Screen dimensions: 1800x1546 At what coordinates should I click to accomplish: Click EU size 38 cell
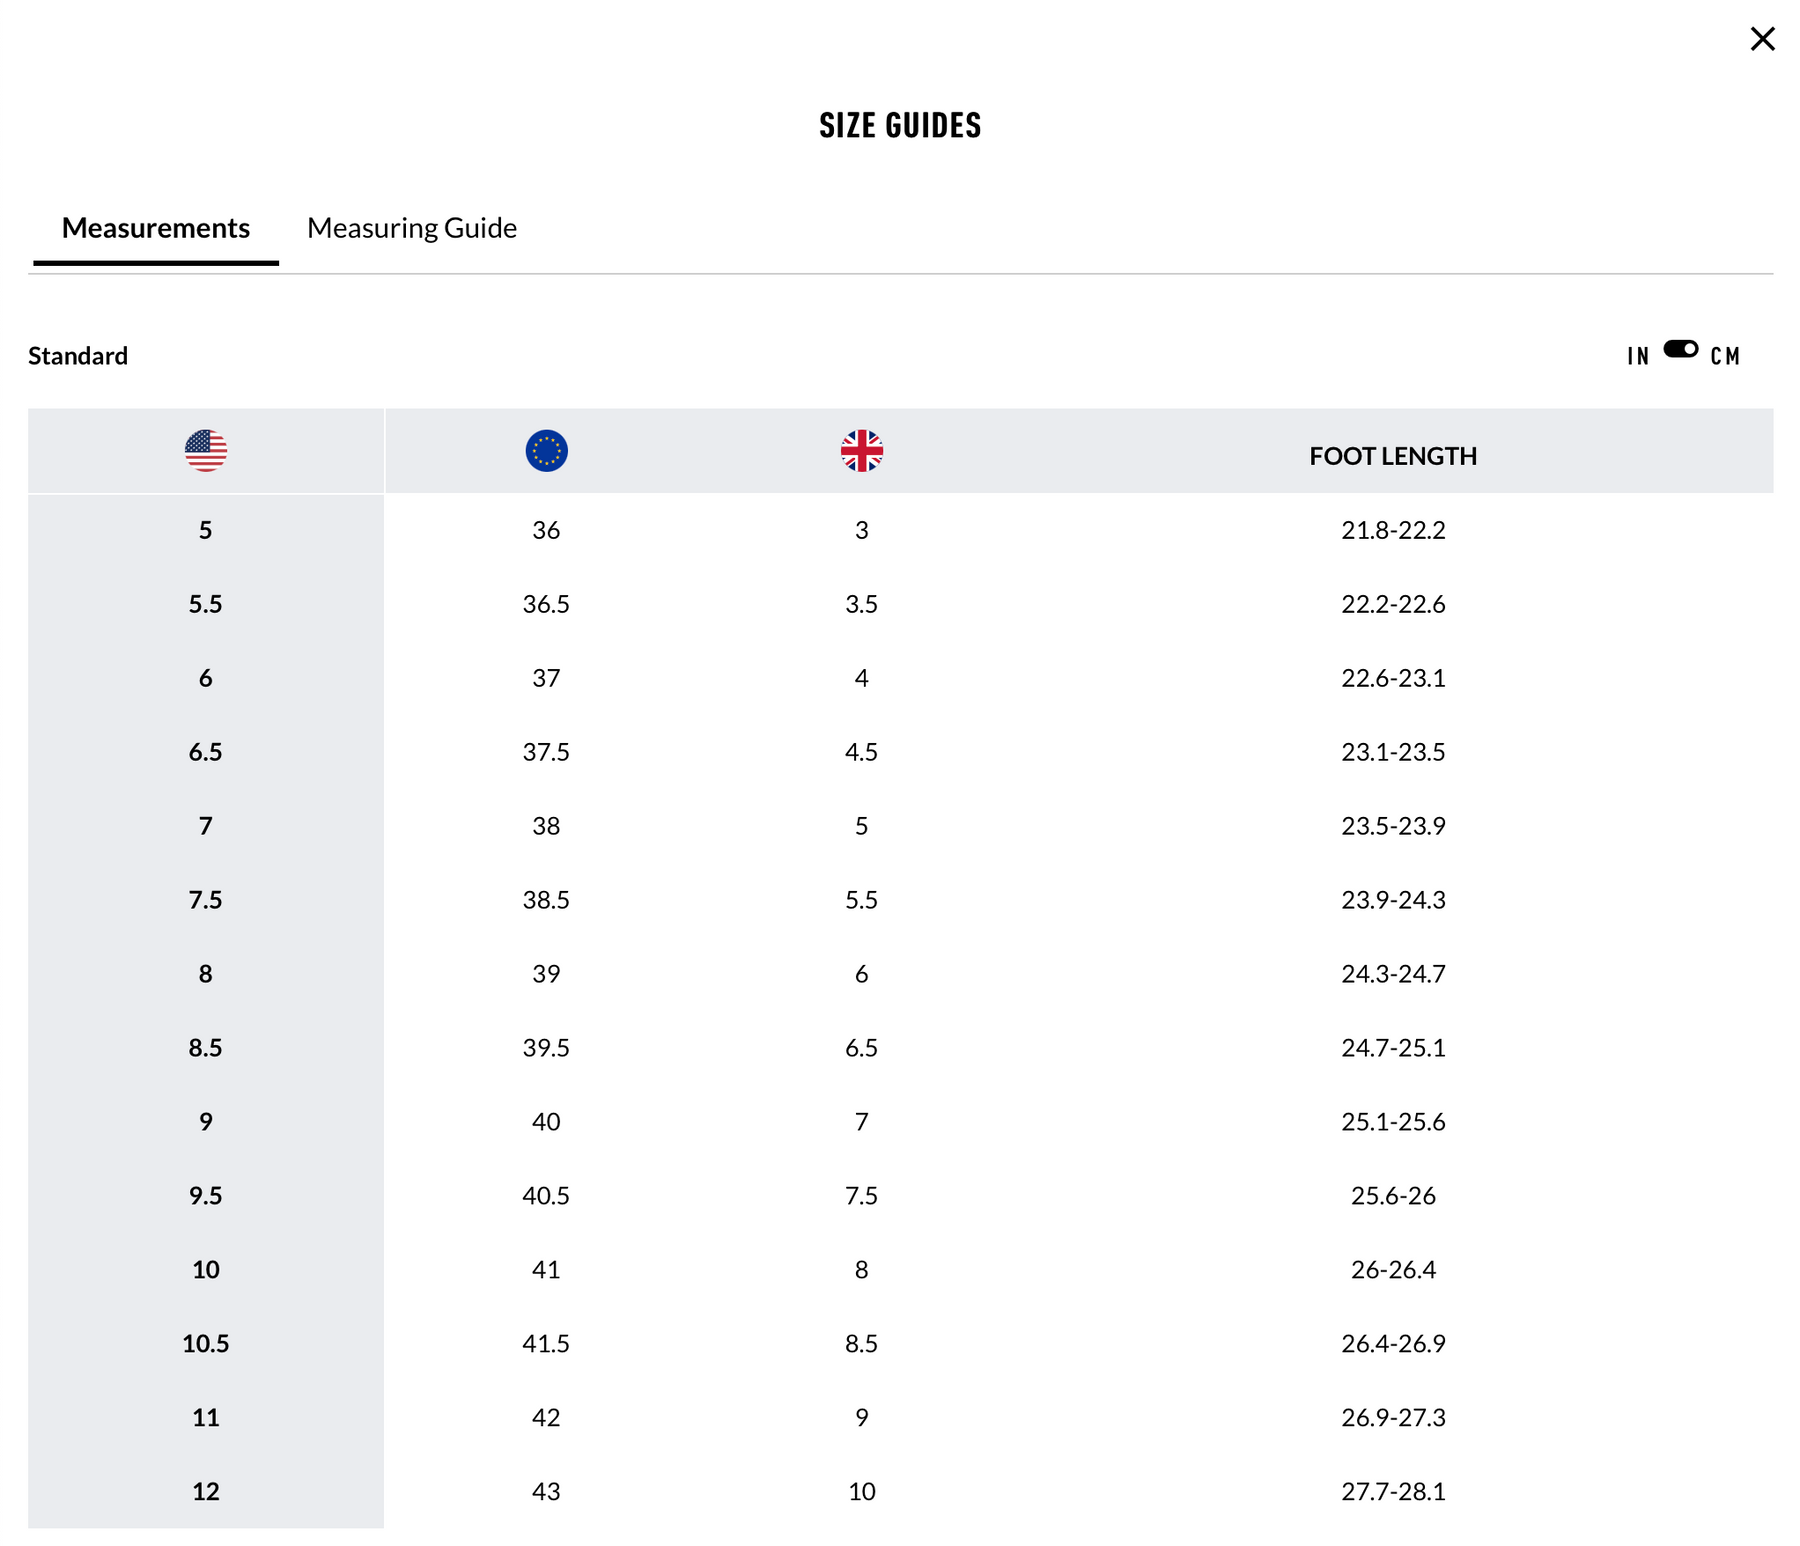coord(546,826)
